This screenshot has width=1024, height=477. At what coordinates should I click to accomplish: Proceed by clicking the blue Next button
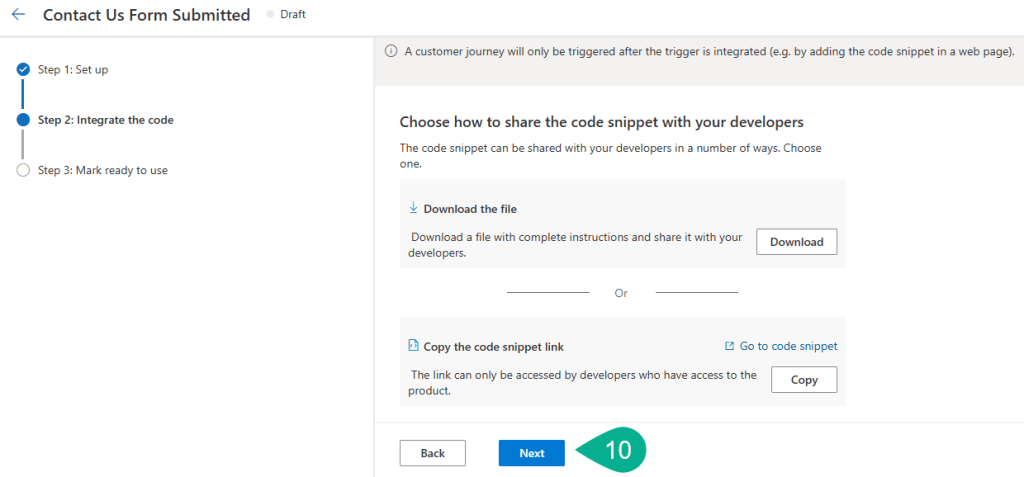coord(531,453)
